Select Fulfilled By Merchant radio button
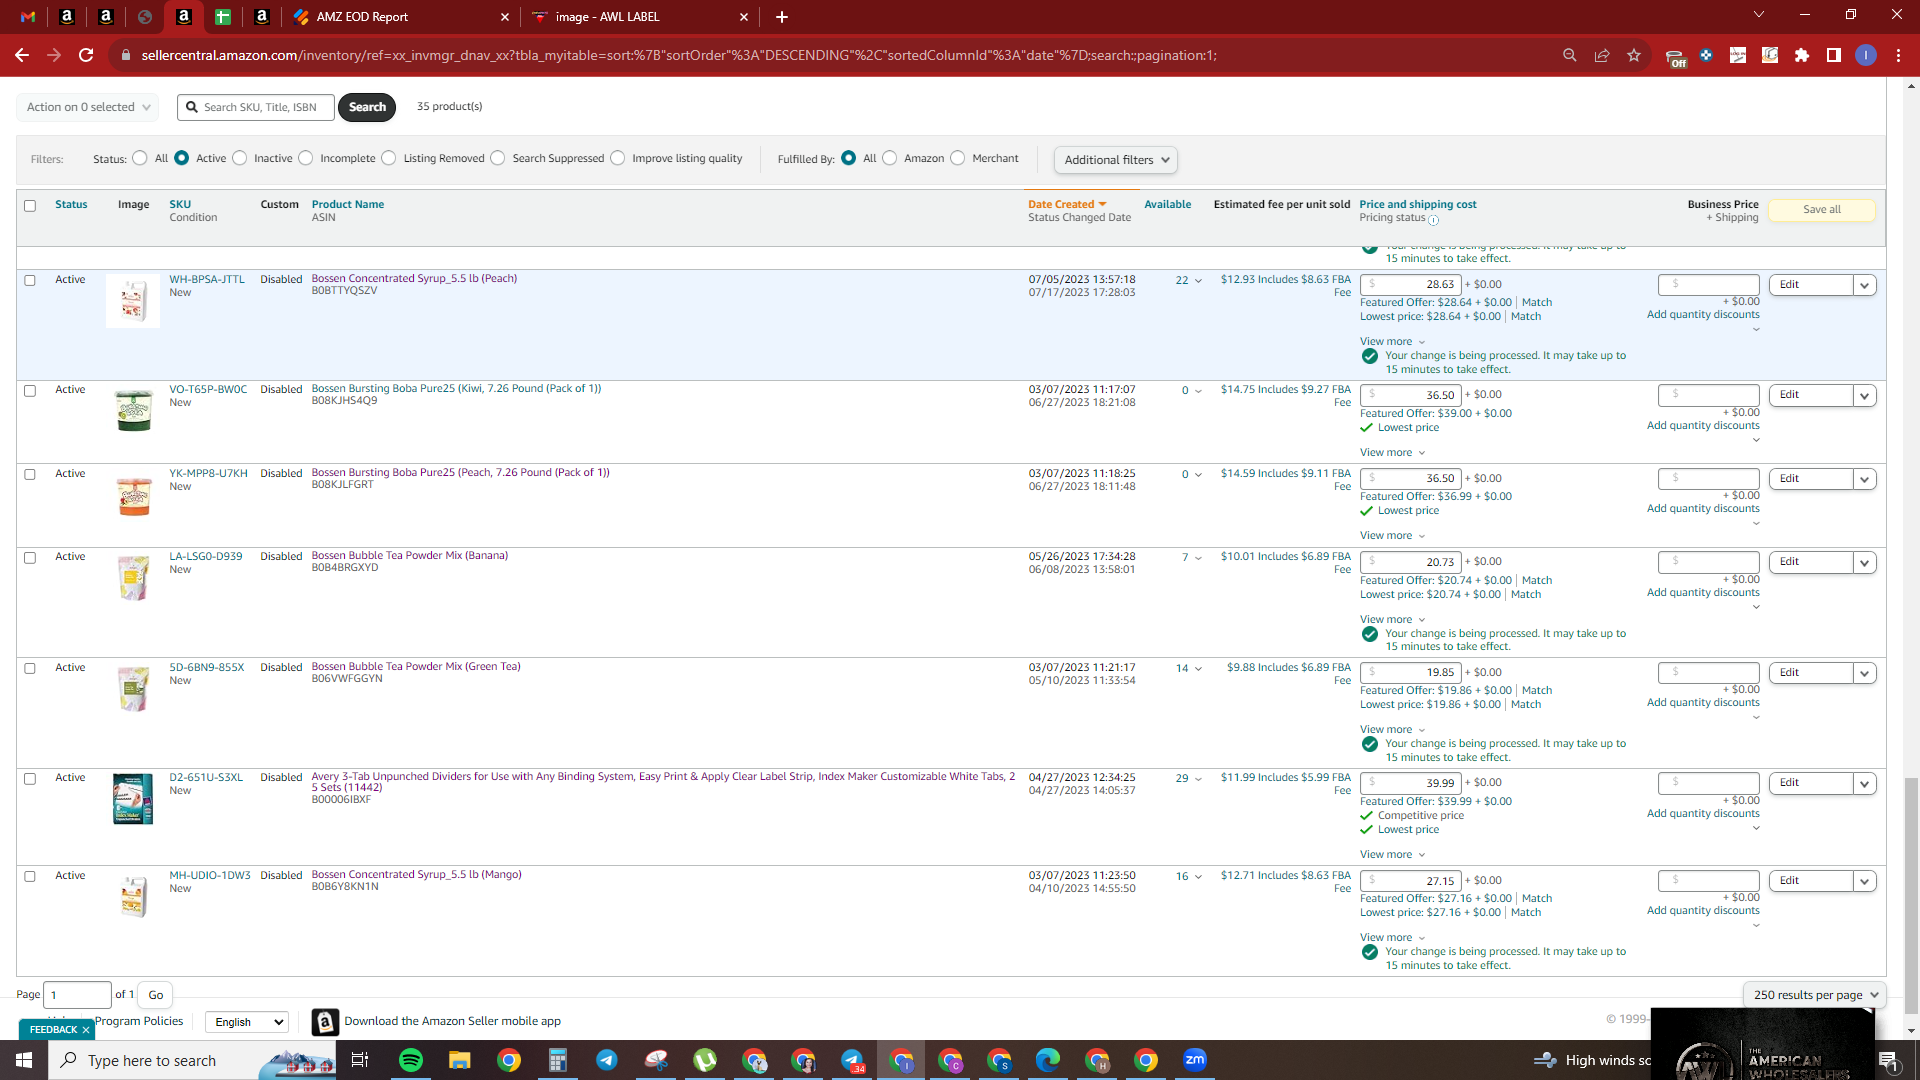Image resolution: width=1920 pixels, height=1080 pixels. (x=958, y=158)
